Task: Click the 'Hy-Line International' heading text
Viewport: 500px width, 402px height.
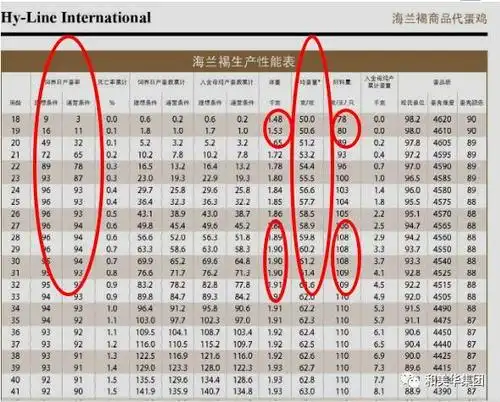Action: pyautogui.click(x=76, y=18)
